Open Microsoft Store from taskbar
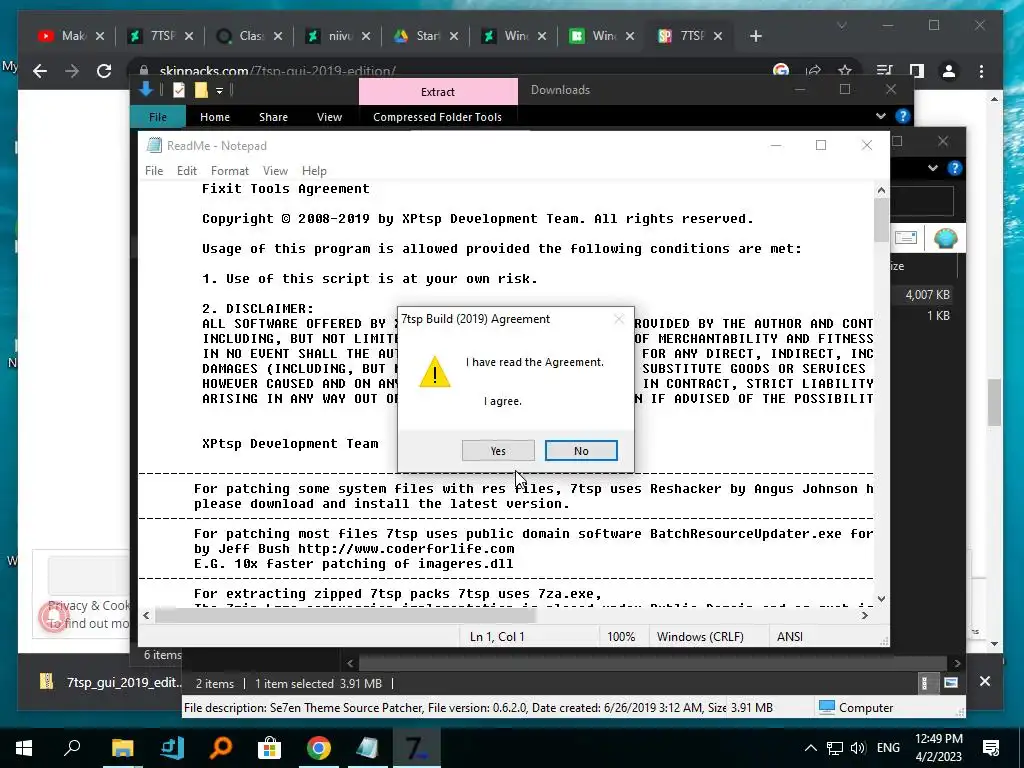This screenshot has height=768, width=1024. (x=269, y=748)
